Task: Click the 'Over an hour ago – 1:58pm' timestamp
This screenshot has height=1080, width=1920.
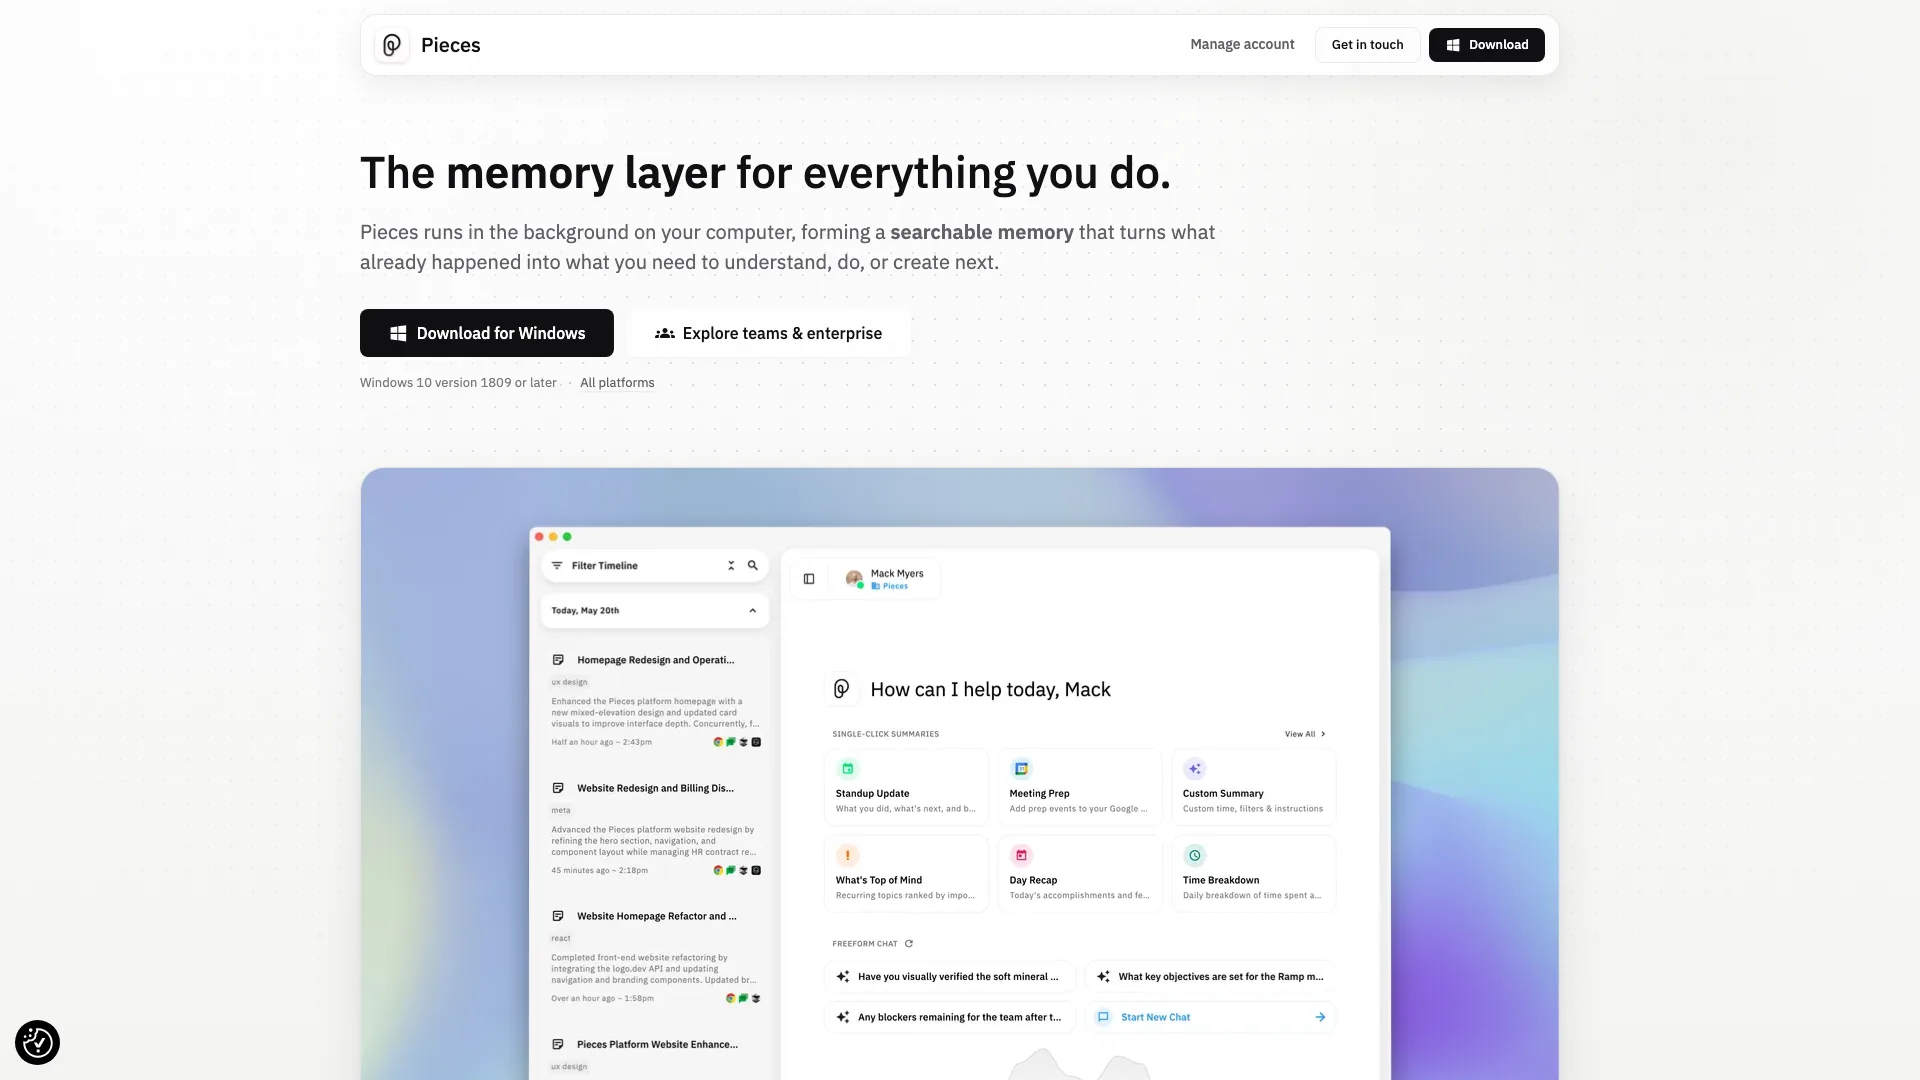Action: point(602,998)
